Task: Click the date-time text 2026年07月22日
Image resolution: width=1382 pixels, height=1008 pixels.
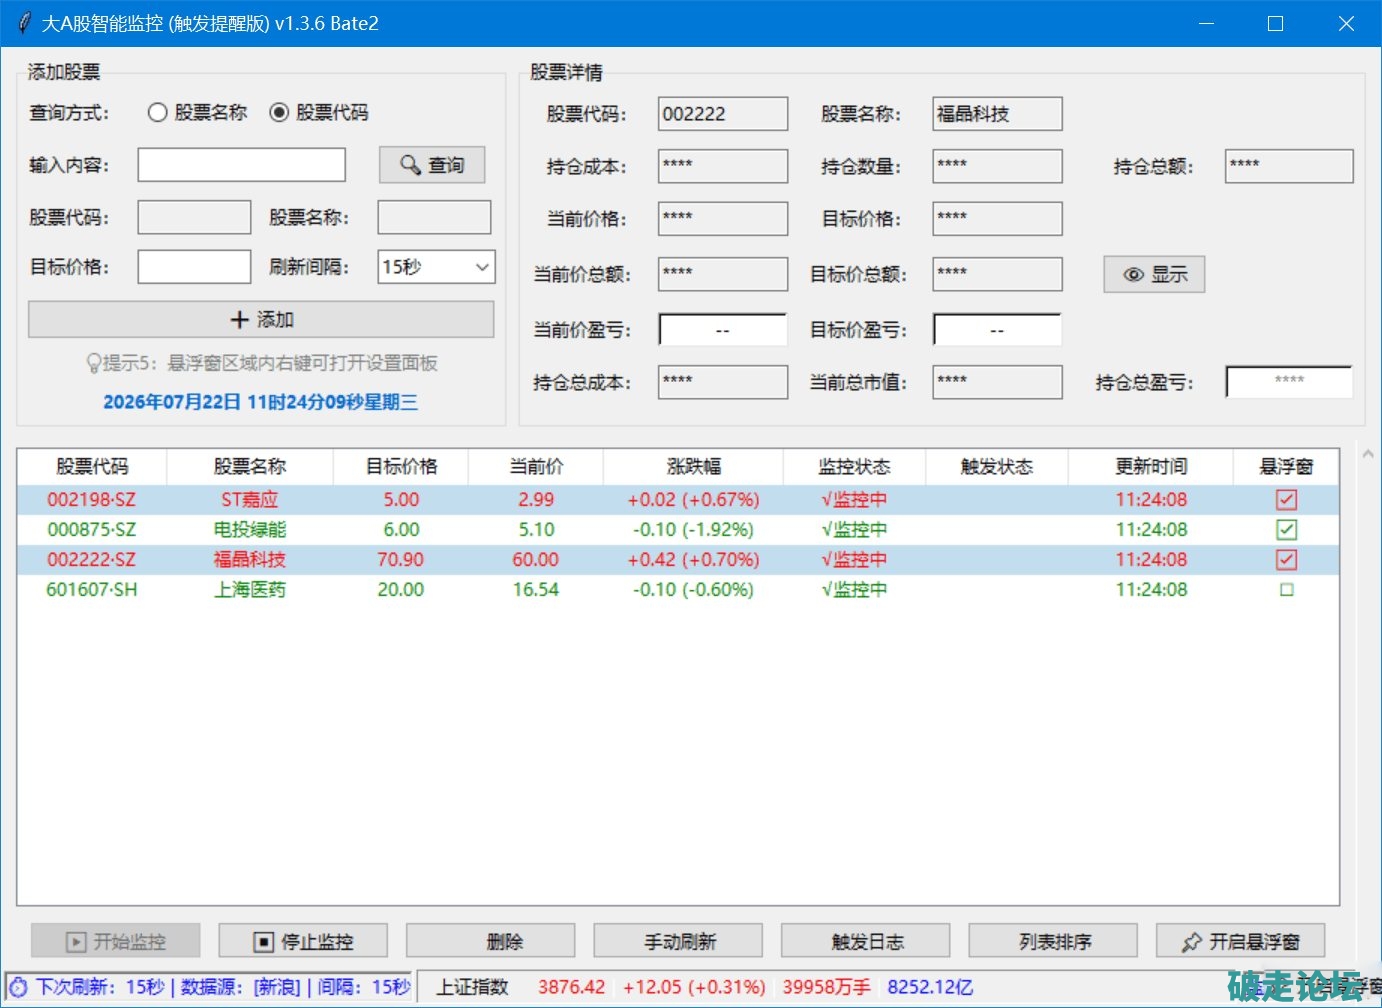Action: click(x=172, y=402)
